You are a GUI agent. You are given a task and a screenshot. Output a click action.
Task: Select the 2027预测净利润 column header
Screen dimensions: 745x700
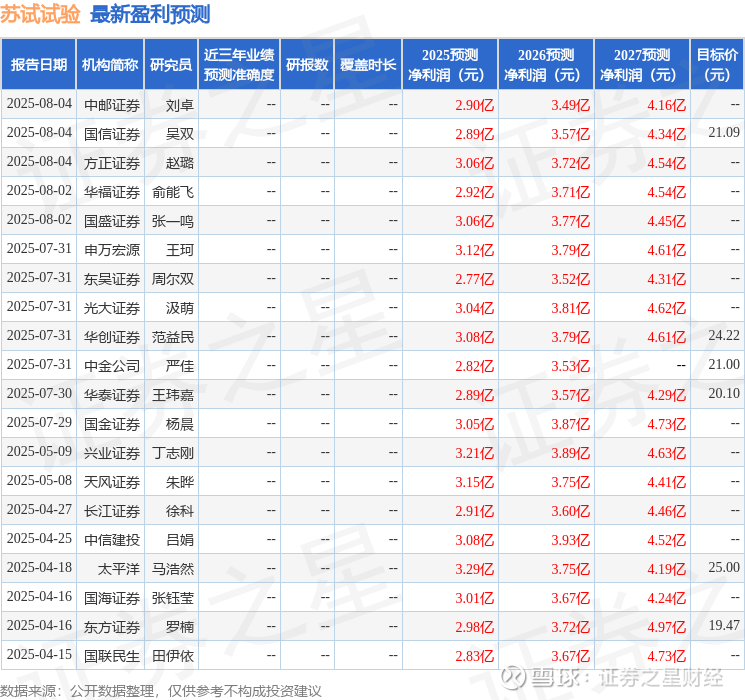click(x=642, y=64)
